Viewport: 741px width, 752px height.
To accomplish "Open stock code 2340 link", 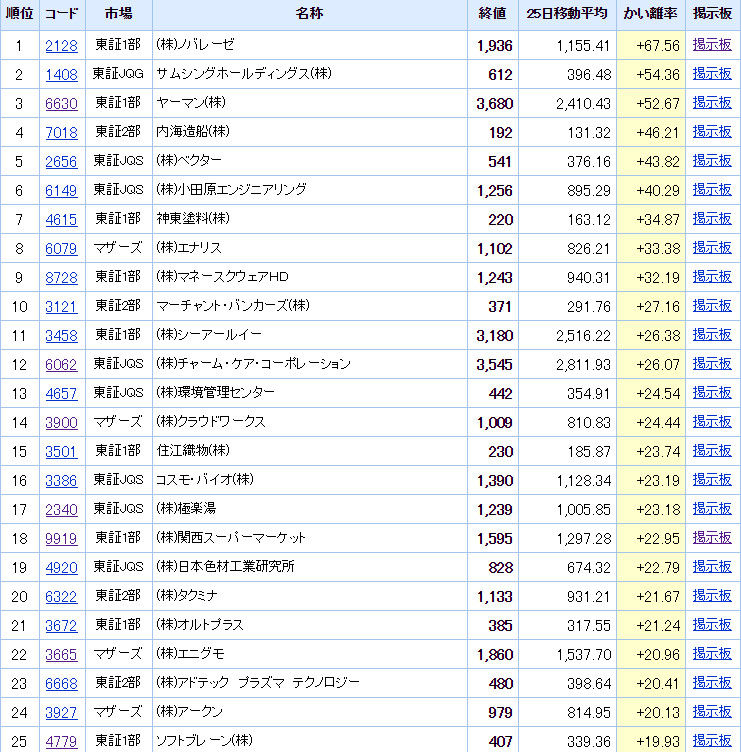I will (x=61, y=510).
